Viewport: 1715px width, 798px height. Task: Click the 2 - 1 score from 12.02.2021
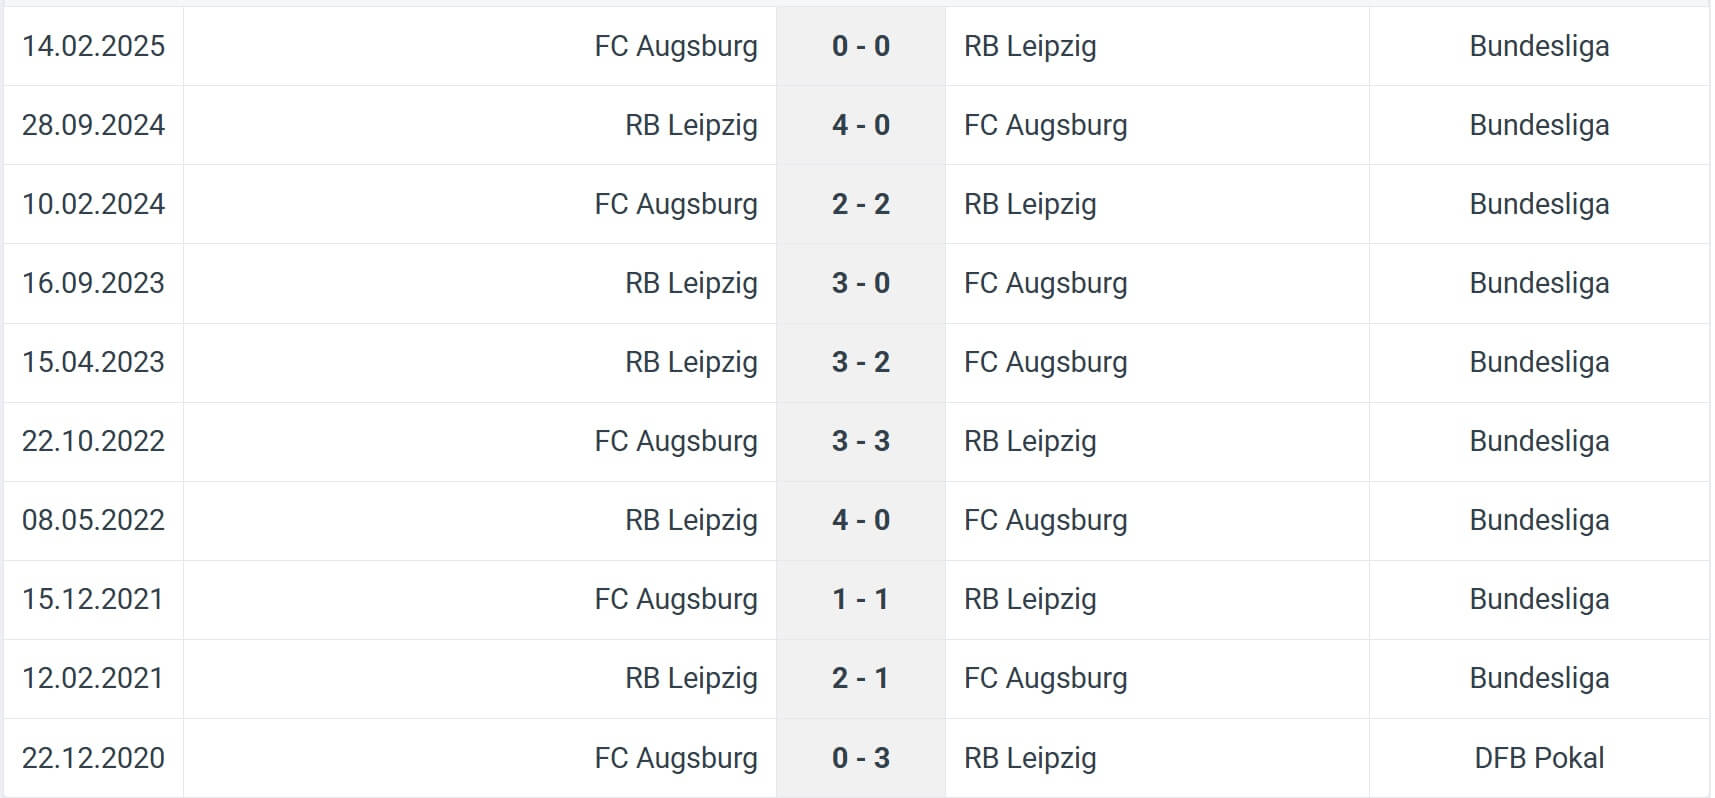[x=860, y=678]
